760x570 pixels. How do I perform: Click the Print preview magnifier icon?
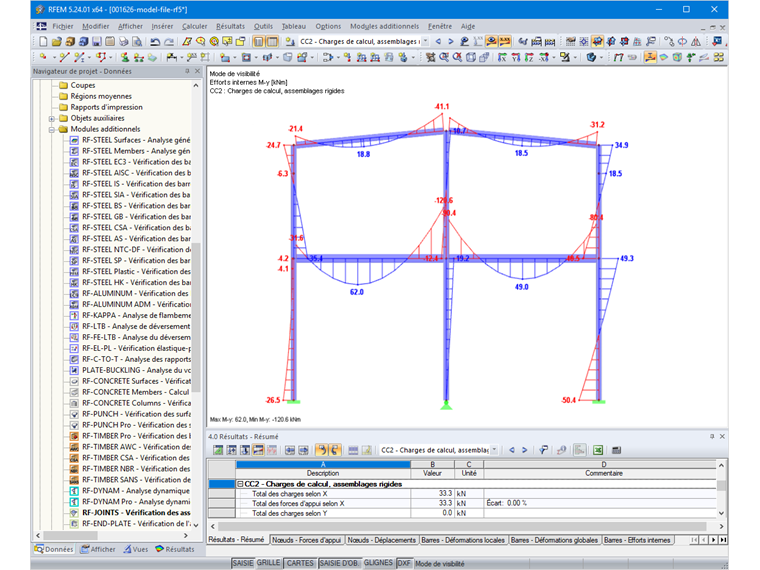click(138, 42)
